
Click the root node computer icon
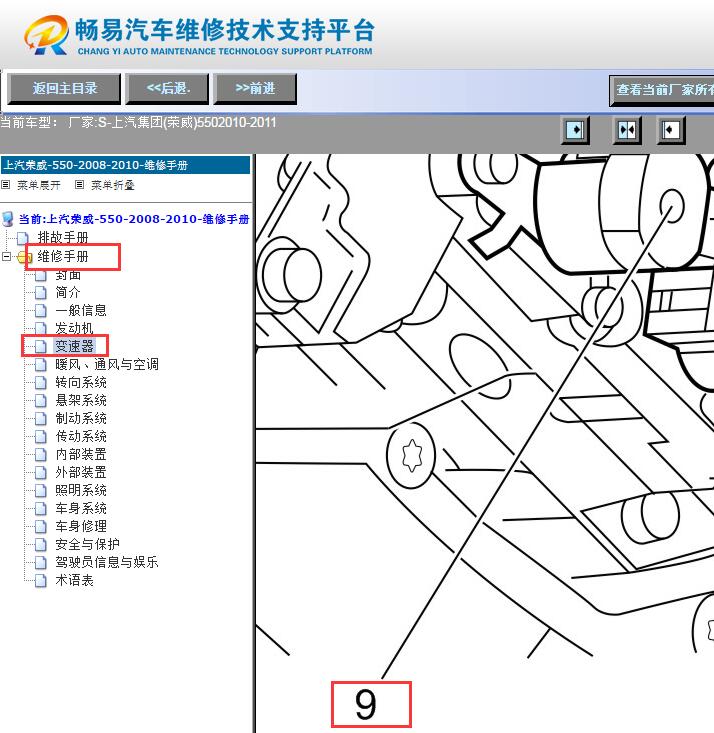[x=7, y=219]
